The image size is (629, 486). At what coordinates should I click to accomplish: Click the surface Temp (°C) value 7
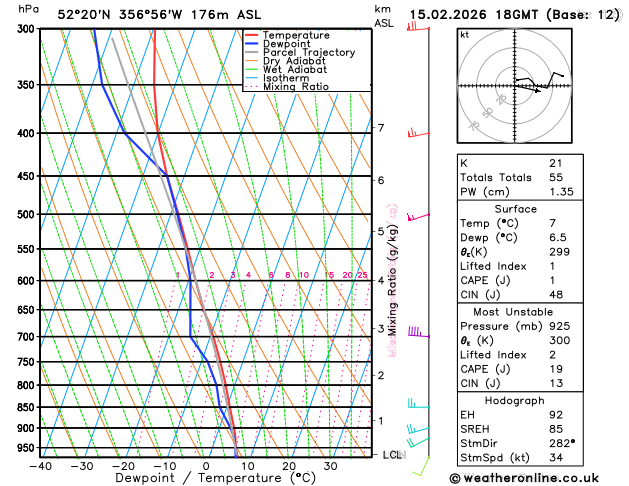click(x=553, y=223)
